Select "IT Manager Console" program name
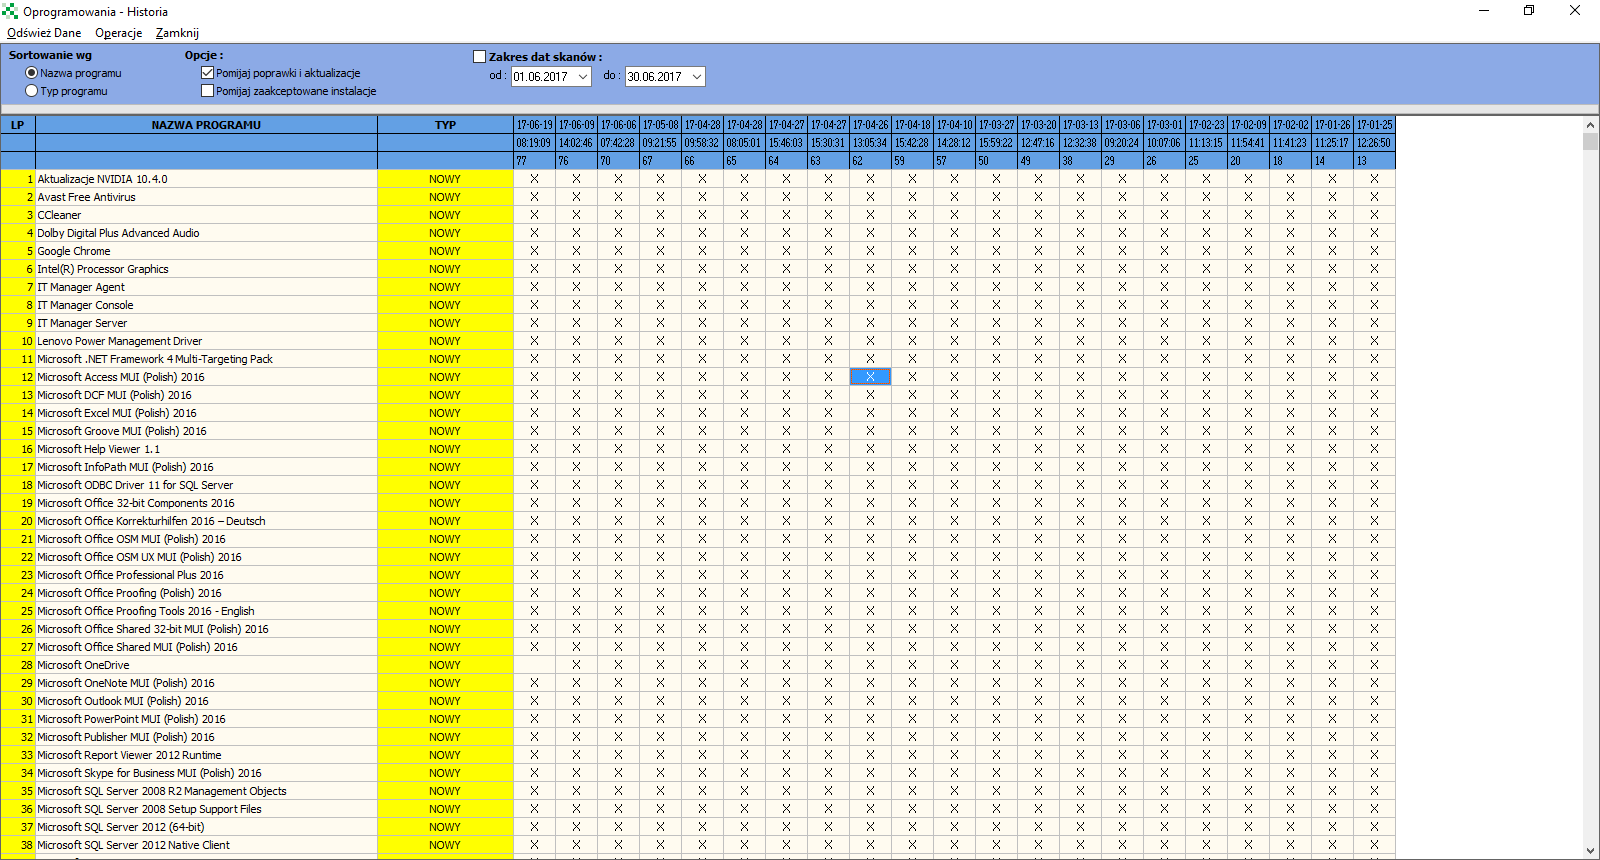This screenshot has height=860, width=1600. point(85,305)
